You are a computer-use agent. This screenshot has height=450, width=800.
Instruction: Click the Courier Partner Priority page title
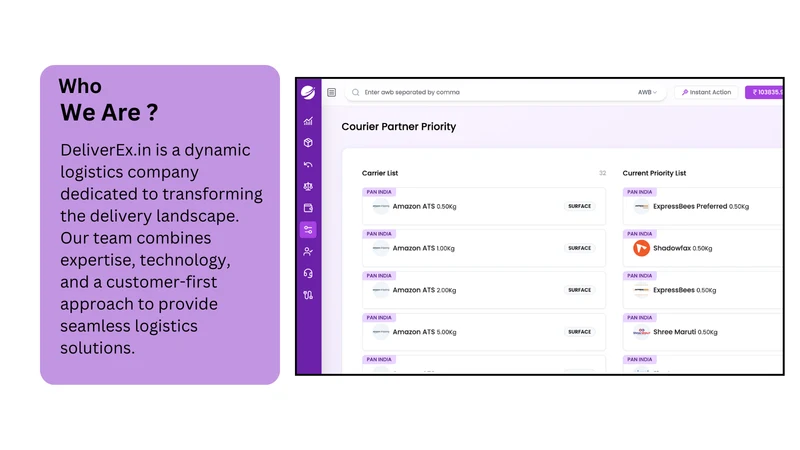tap(399, 127)
